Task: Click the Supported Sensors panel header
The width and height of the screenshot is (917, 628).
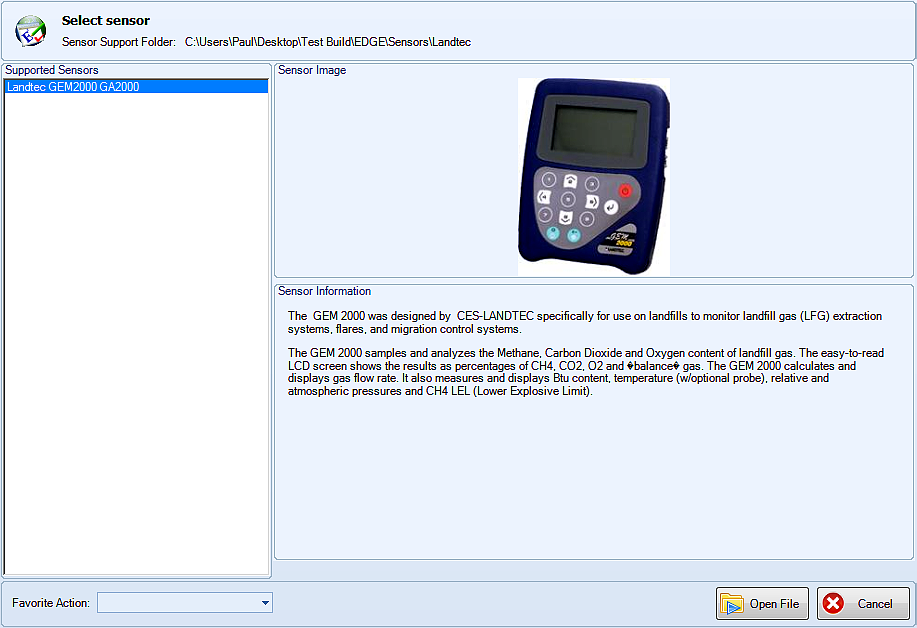Action: [51, 70]
